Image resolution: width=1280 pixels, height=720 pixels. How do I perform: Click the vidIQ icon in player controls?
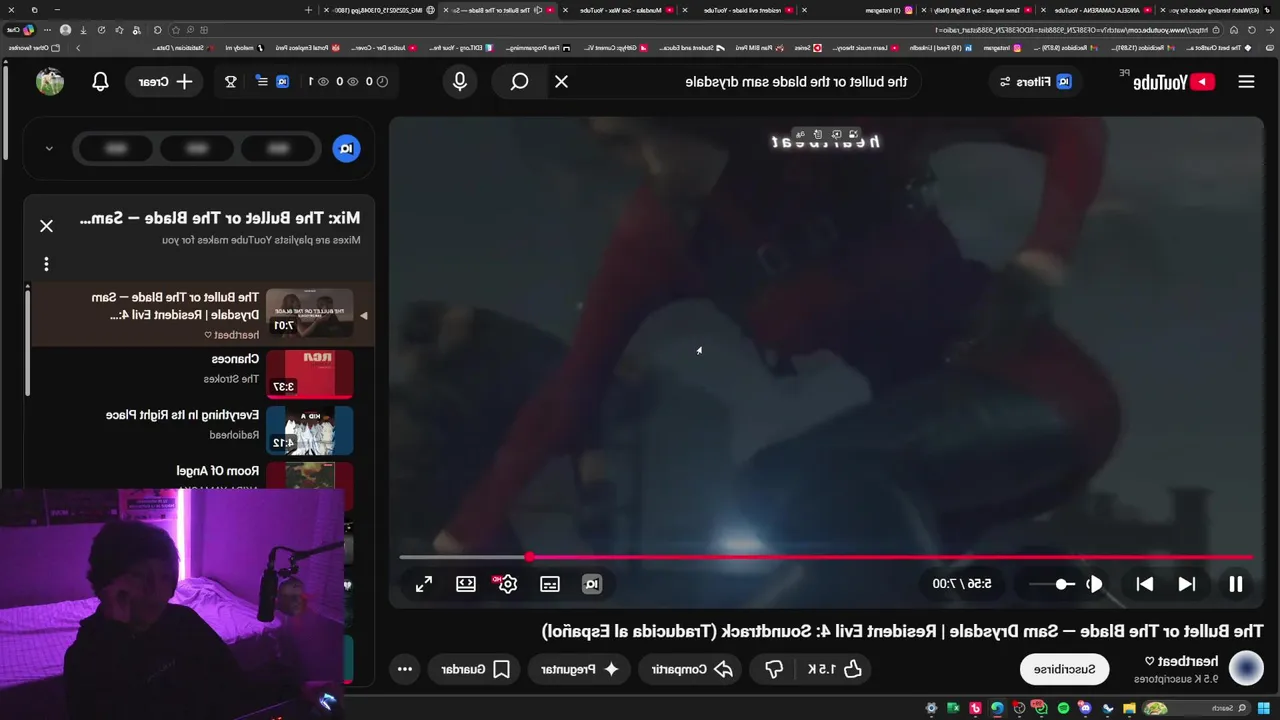pyautogui.click(x=592, y=584)
